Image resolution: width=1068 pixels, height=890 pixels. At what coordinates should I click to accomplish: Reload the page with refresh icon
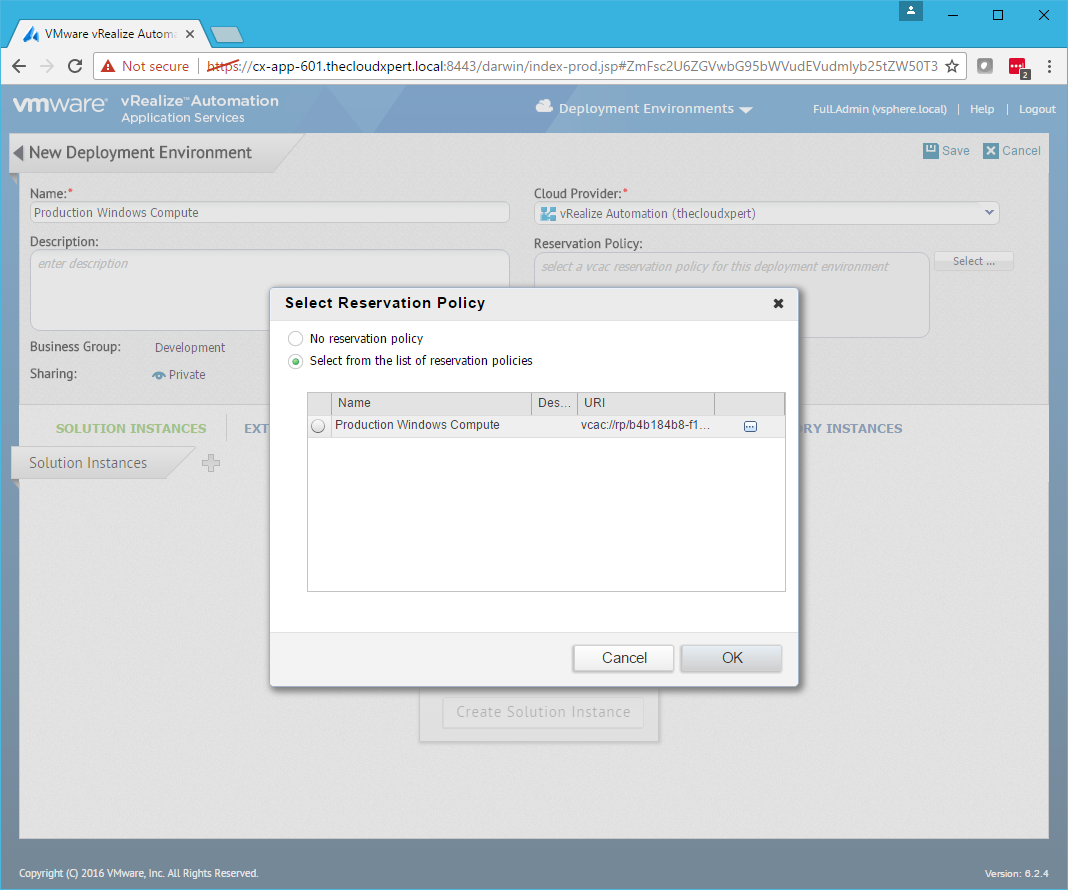click(x=74, y=66)
